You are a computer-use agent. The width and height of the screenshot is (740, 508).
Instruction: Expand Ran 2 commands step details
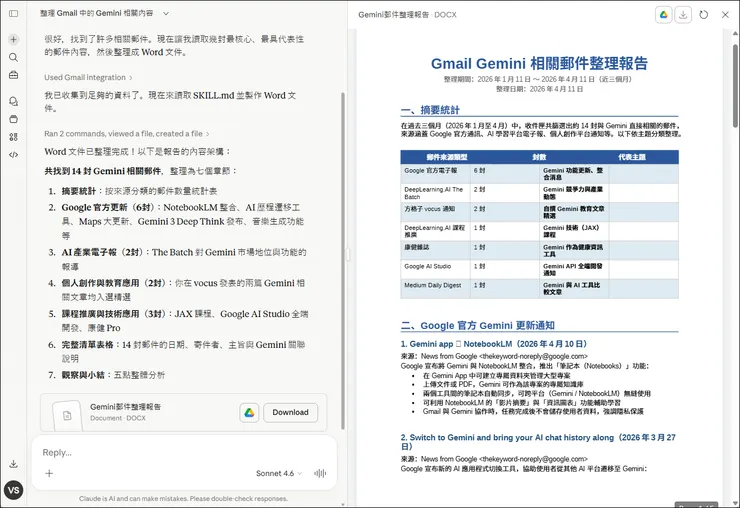[x=126, y=134]
